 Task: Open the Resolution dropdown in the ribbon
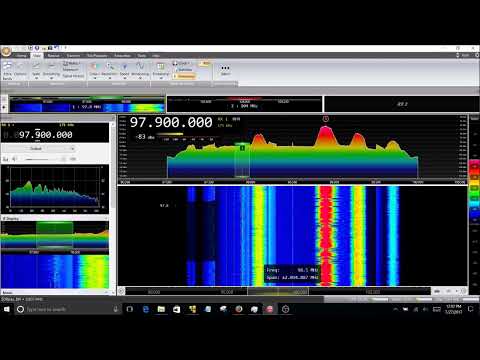[x=109, y=70]
